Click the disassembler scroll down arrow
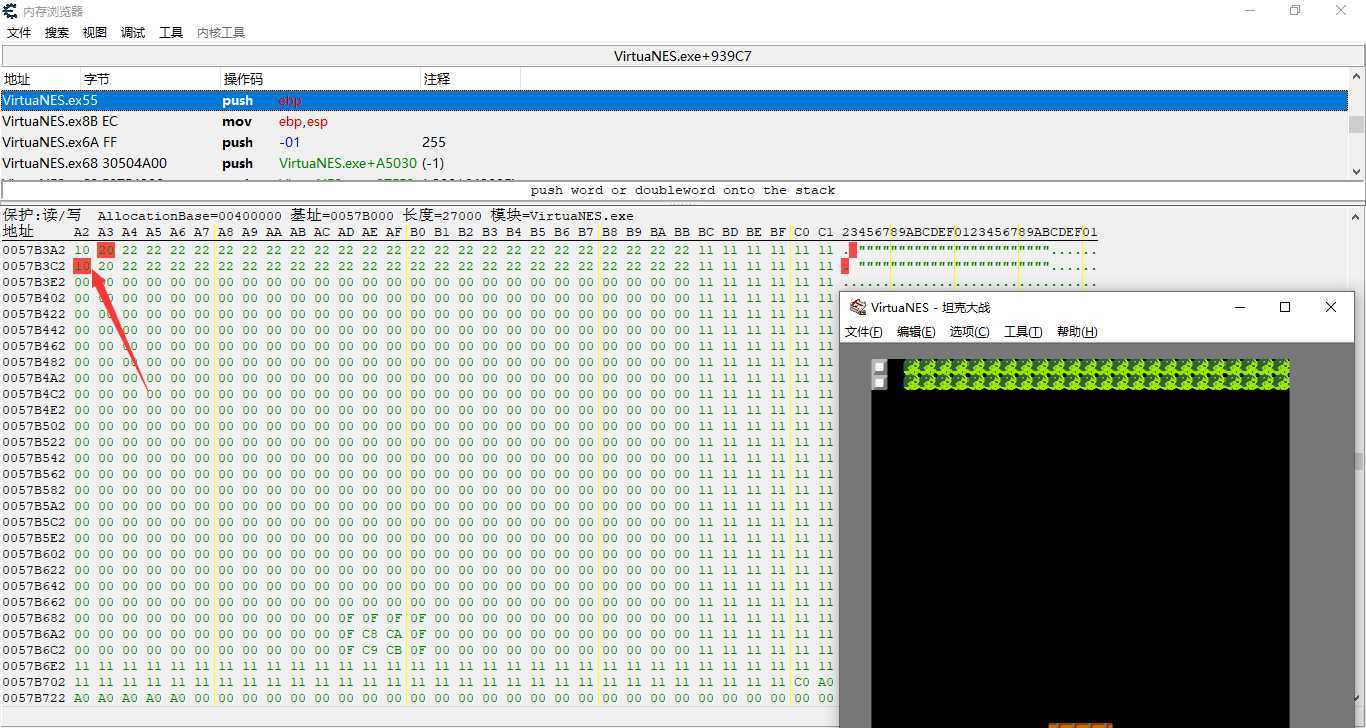Screen dimensions: 1366x728 pyautogui.click(x=1357, y=171)
